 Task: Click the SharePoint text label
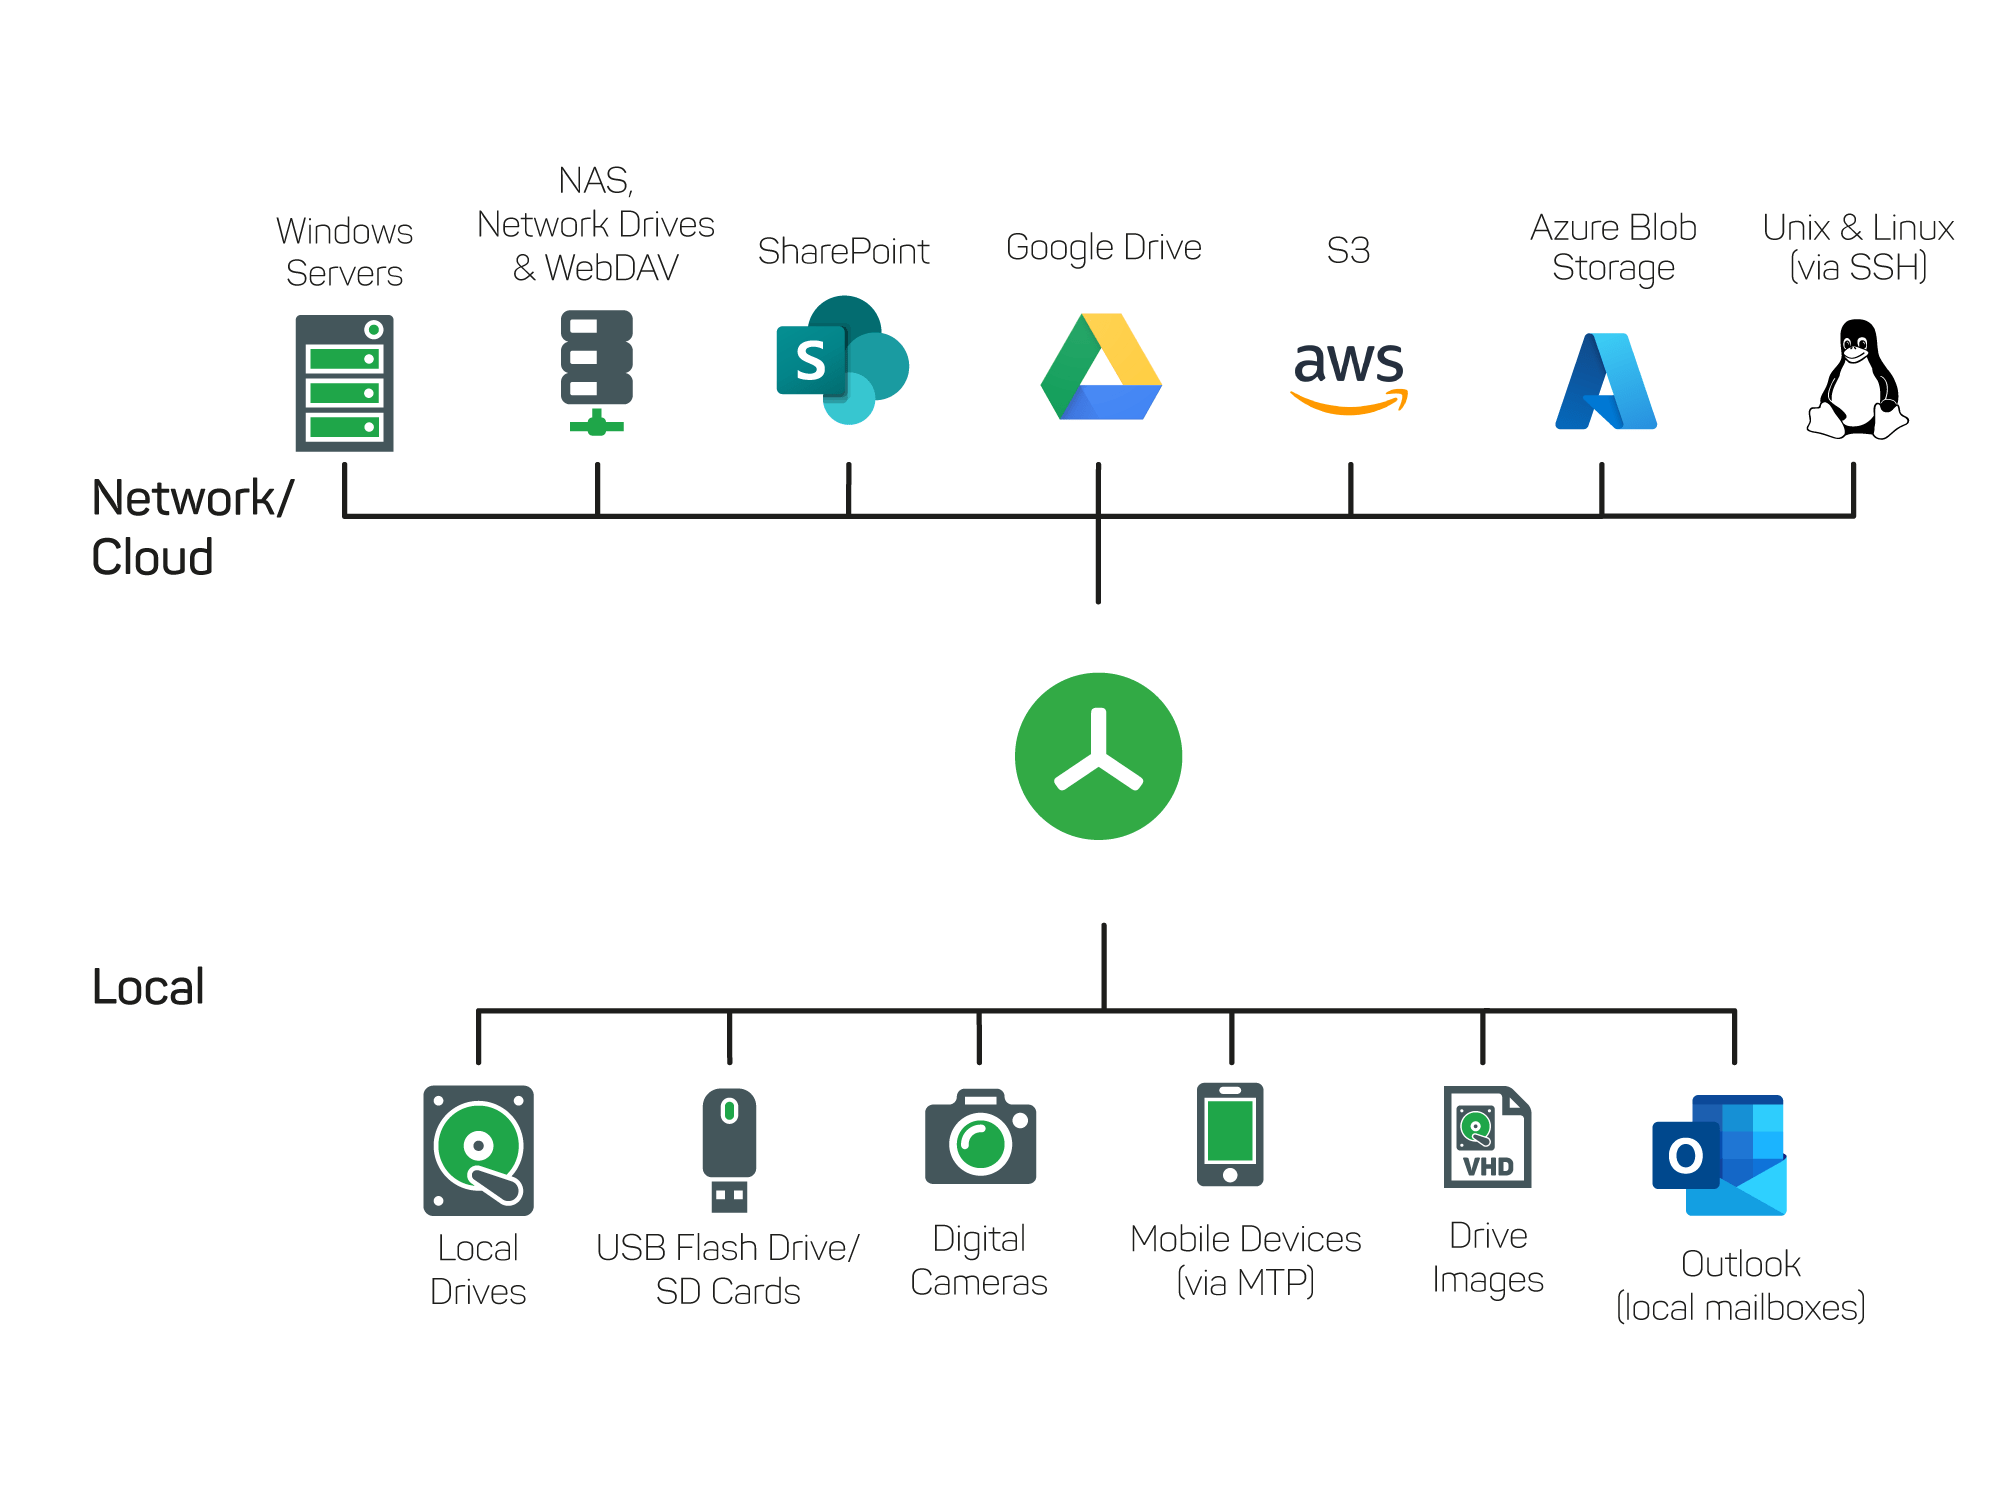point(843,252)
